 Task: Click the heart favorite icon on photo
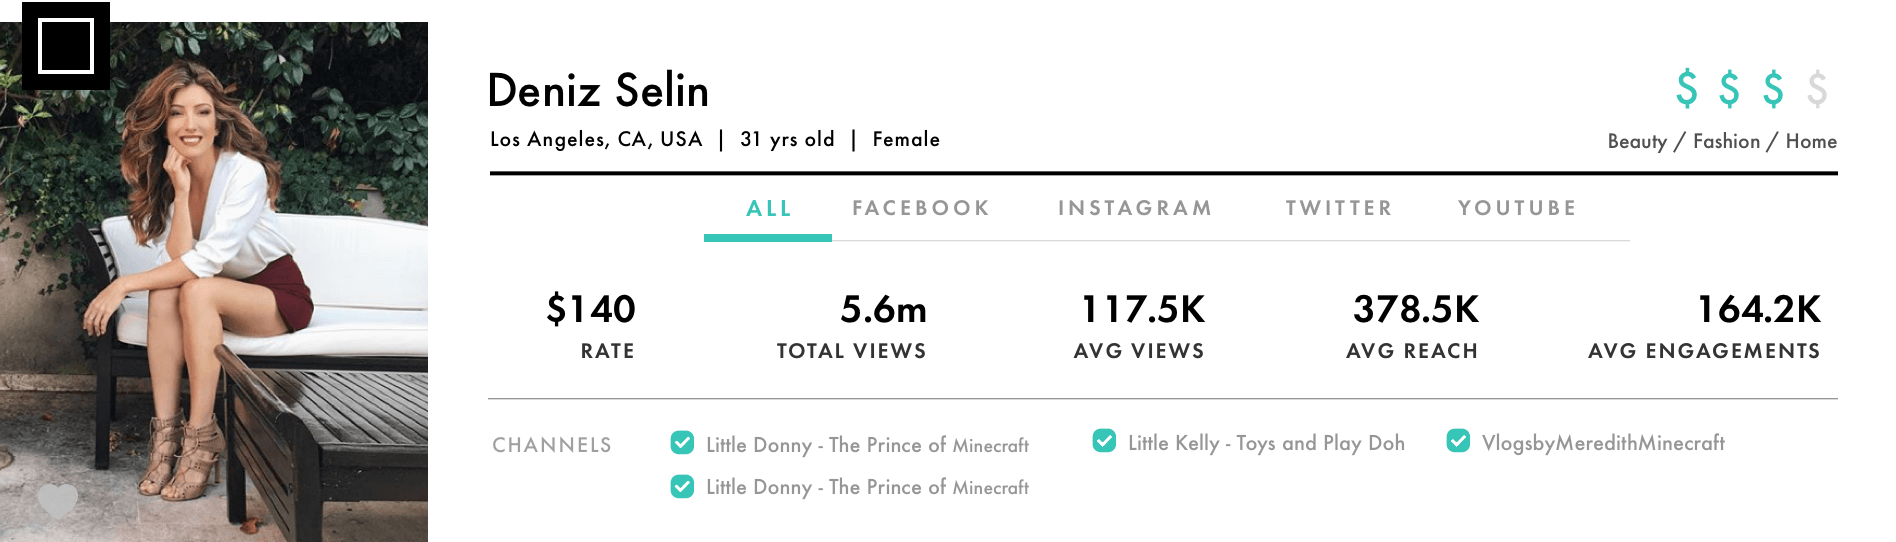click(x=57, y=499)
